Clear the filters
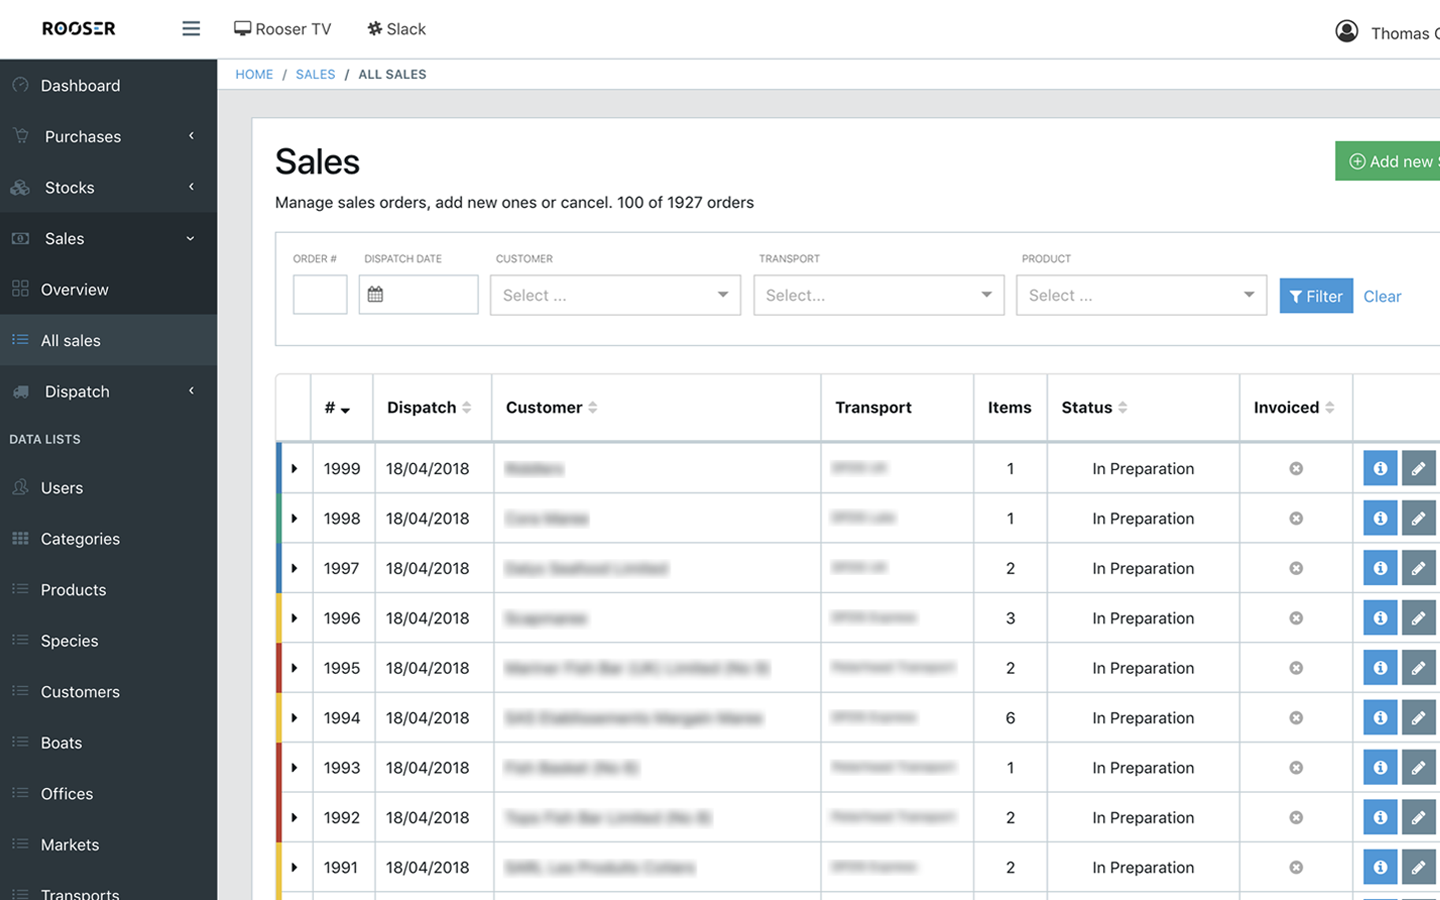Screen dimensions: 1440x900 click(x=1382, y=296)
